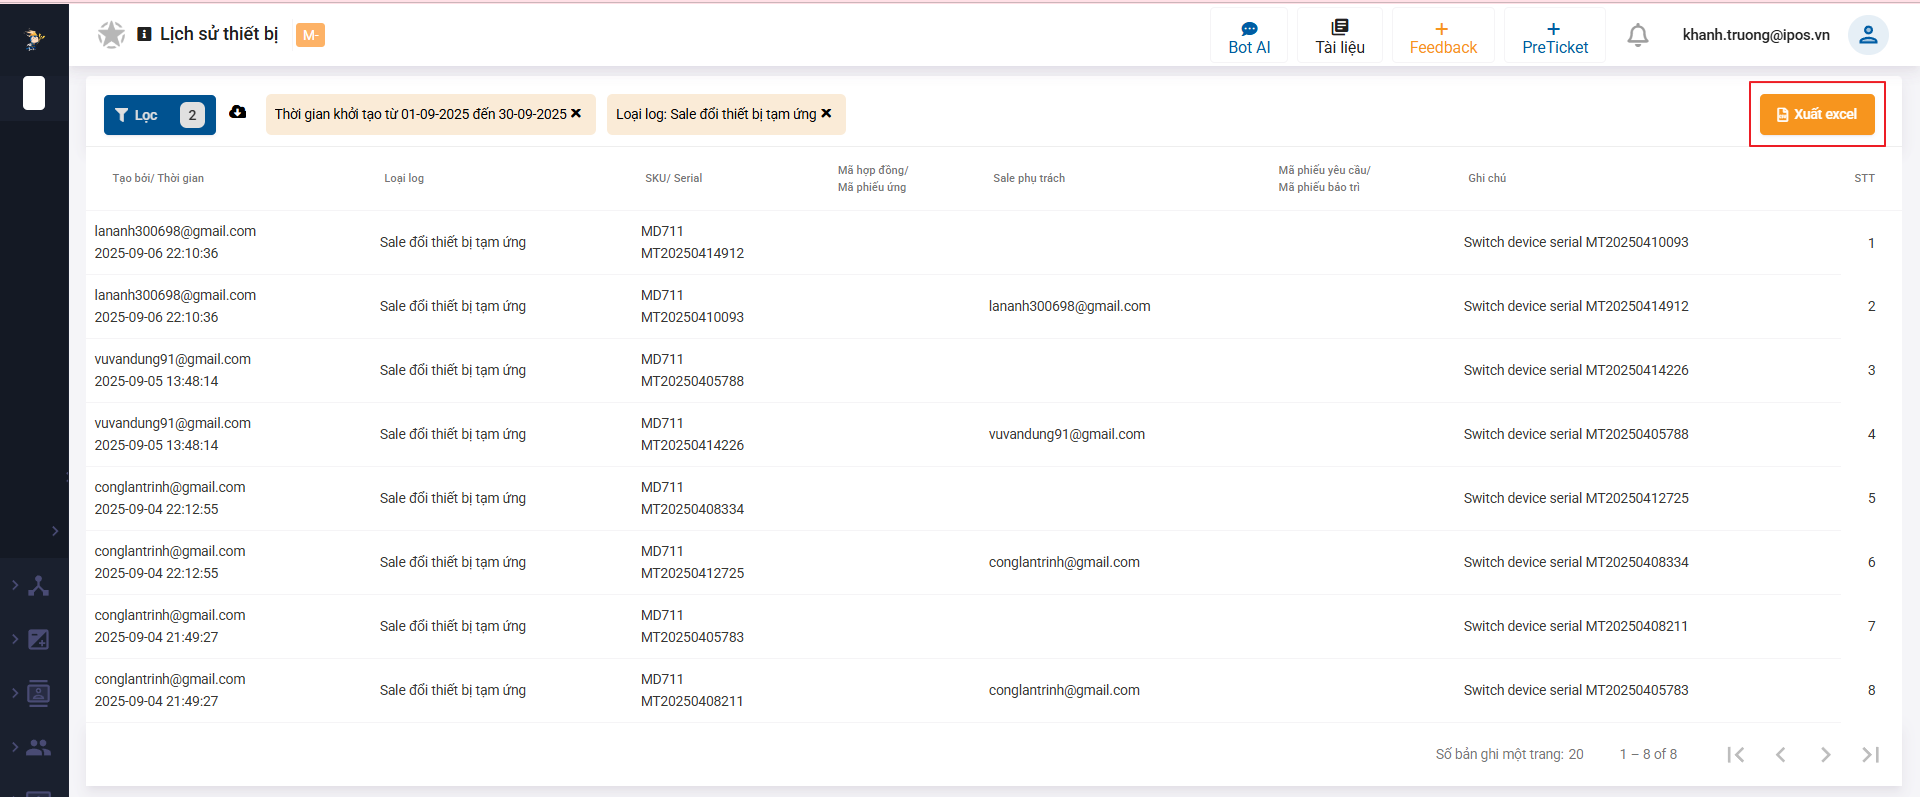This screenshot has width=1920, height=797.
Task: Expand the contact card sidebar menu chevron
Action: pos(15,693)
